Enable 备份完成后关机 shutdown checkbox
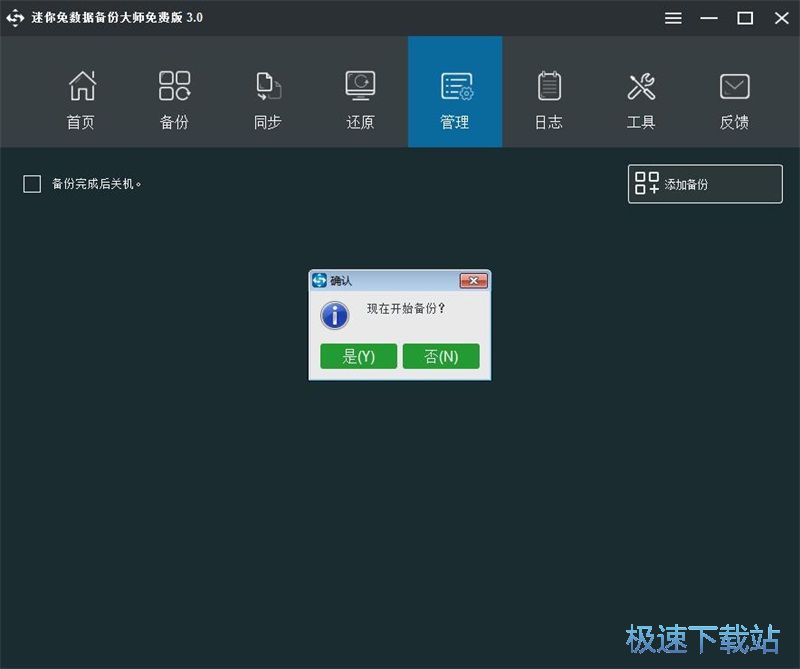800x669 pixels. pos(32,184)
